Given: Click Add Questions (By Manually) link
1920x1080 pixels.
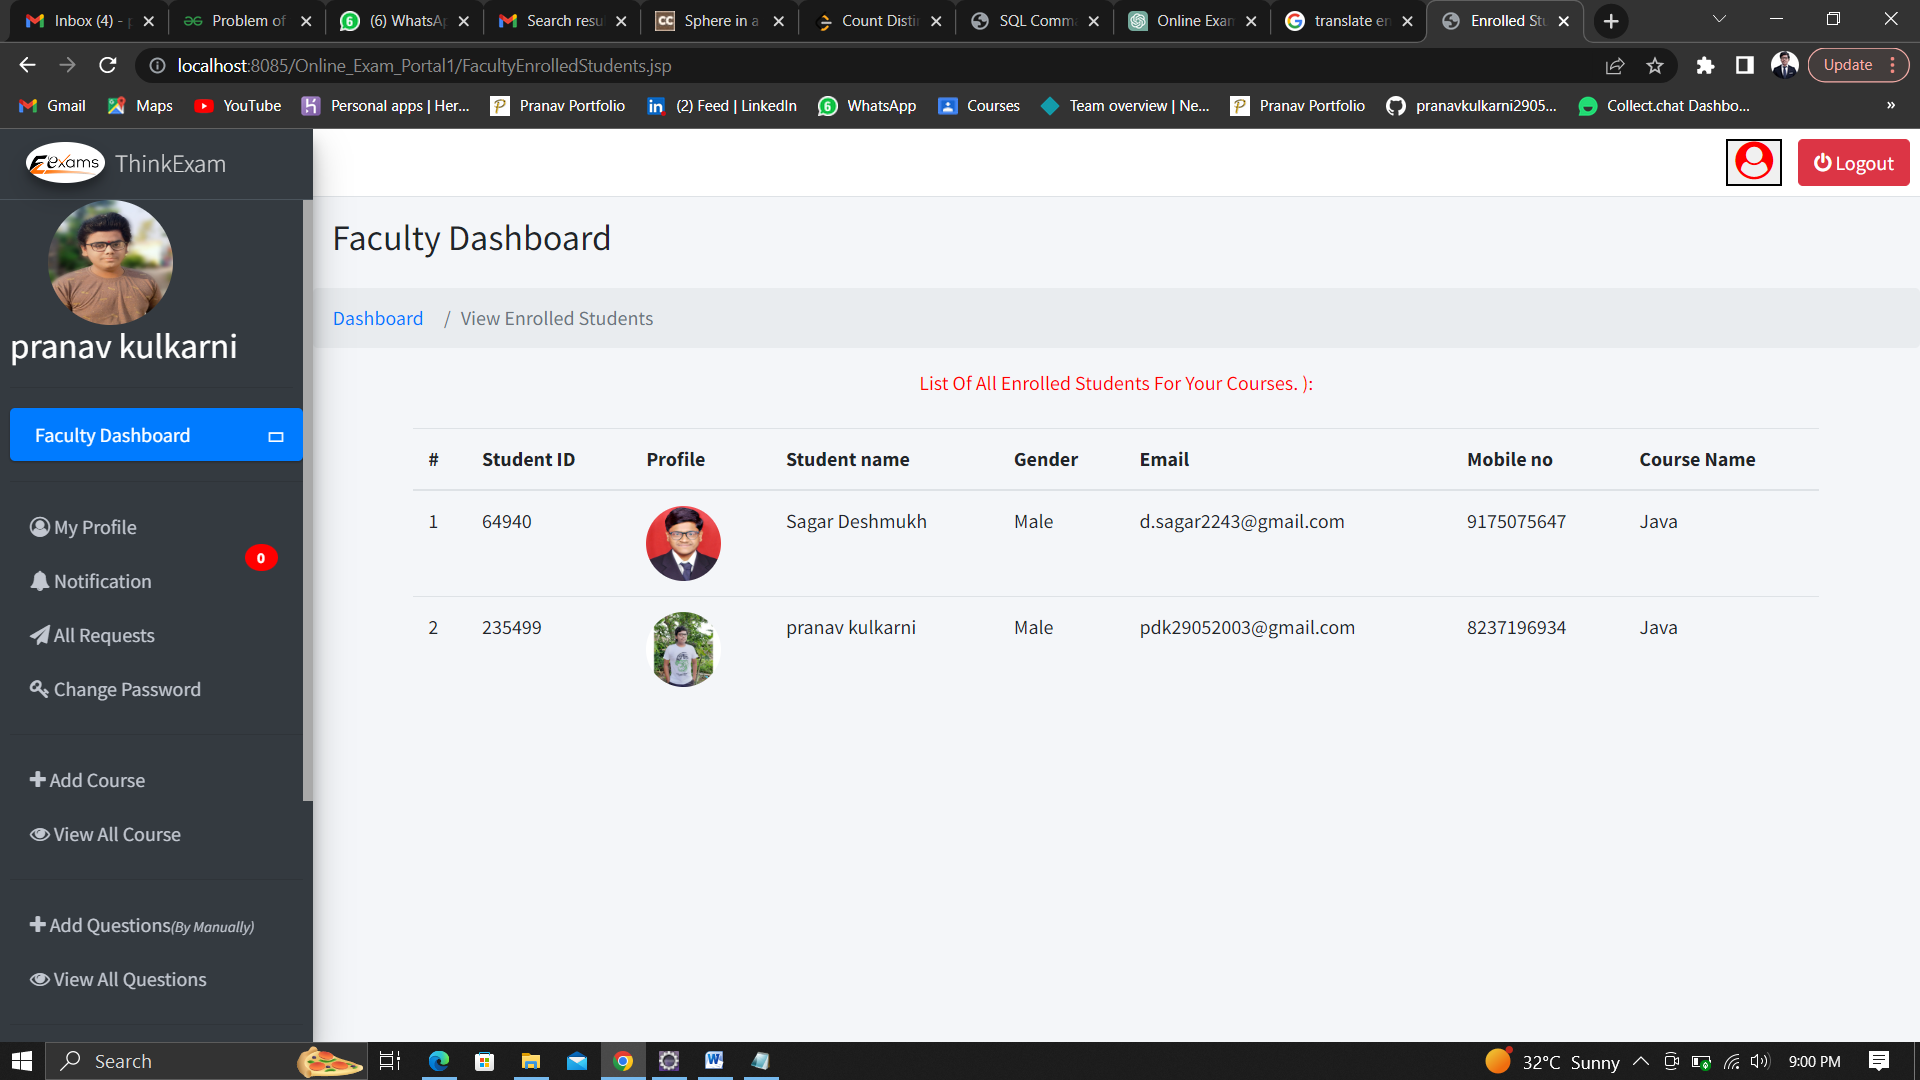Looking at the screenshot, I should [x=141, y=925].
